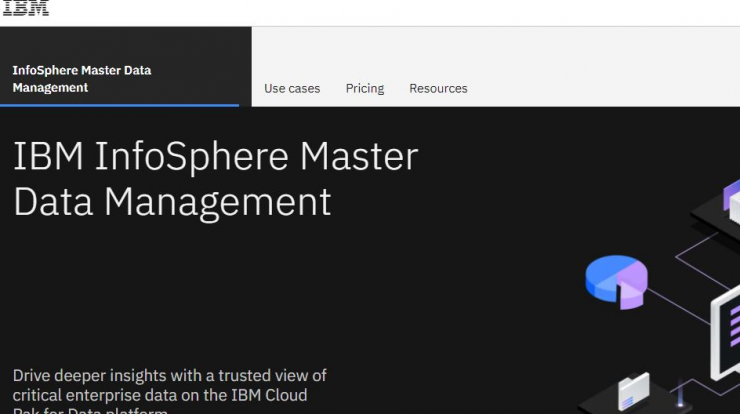Open the Use cases tab
Viewport: 740px width, 414px height.
[x=292, y=88]
